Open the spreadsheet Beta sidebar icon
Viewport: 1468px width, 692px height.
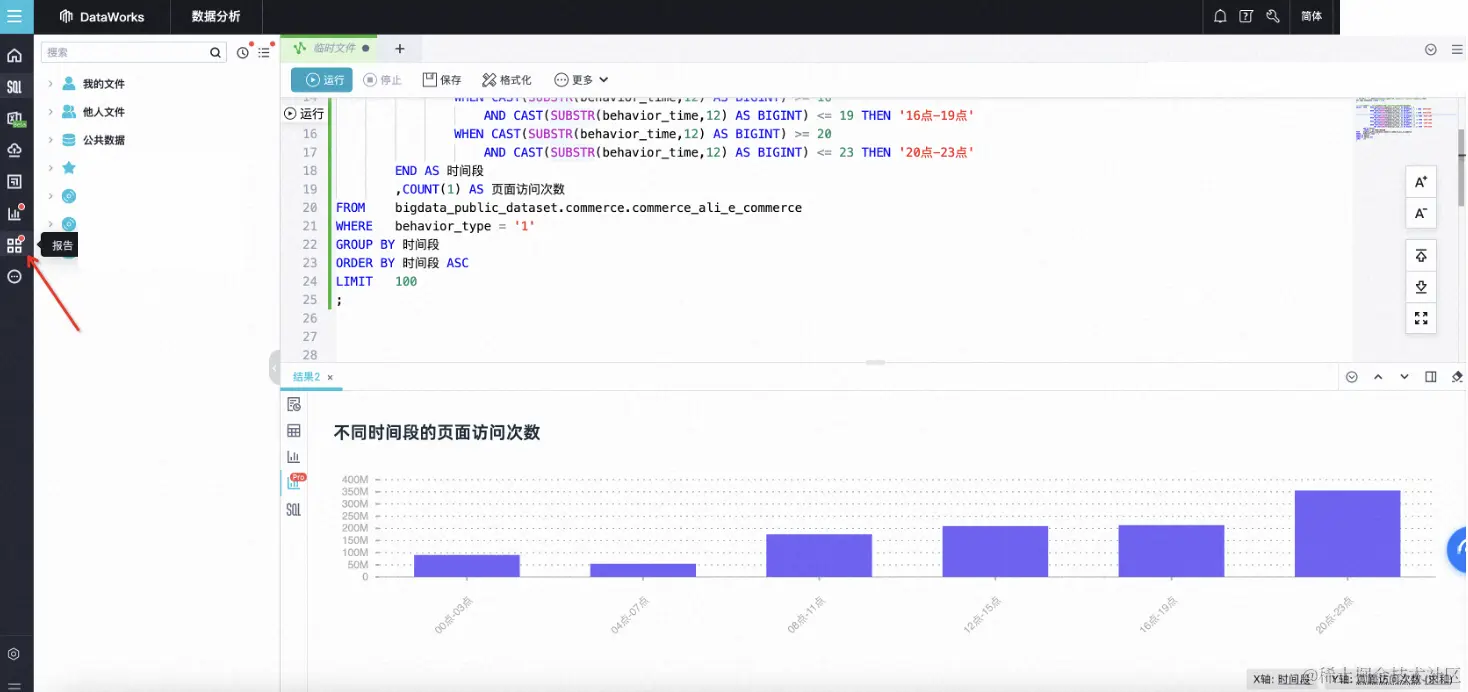(x=15, y=119)
